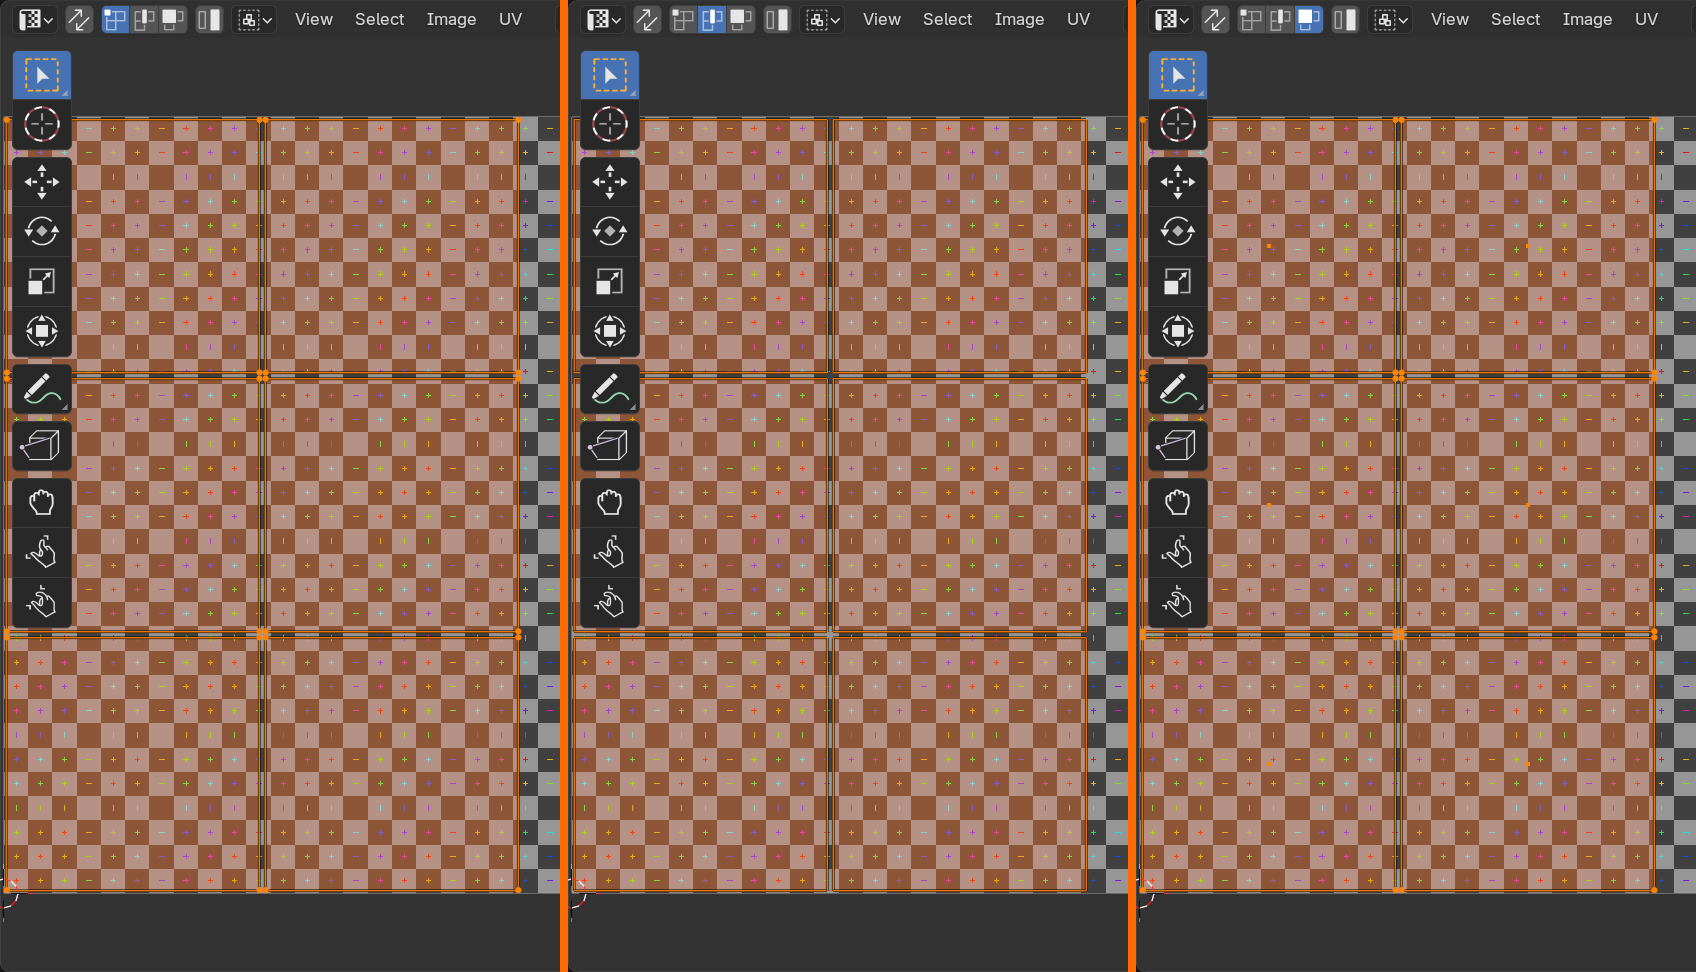Choose the Grab sculpt tool in right panel
1696x972 pixels.
pyautogui.click(x=1178, y=503)
